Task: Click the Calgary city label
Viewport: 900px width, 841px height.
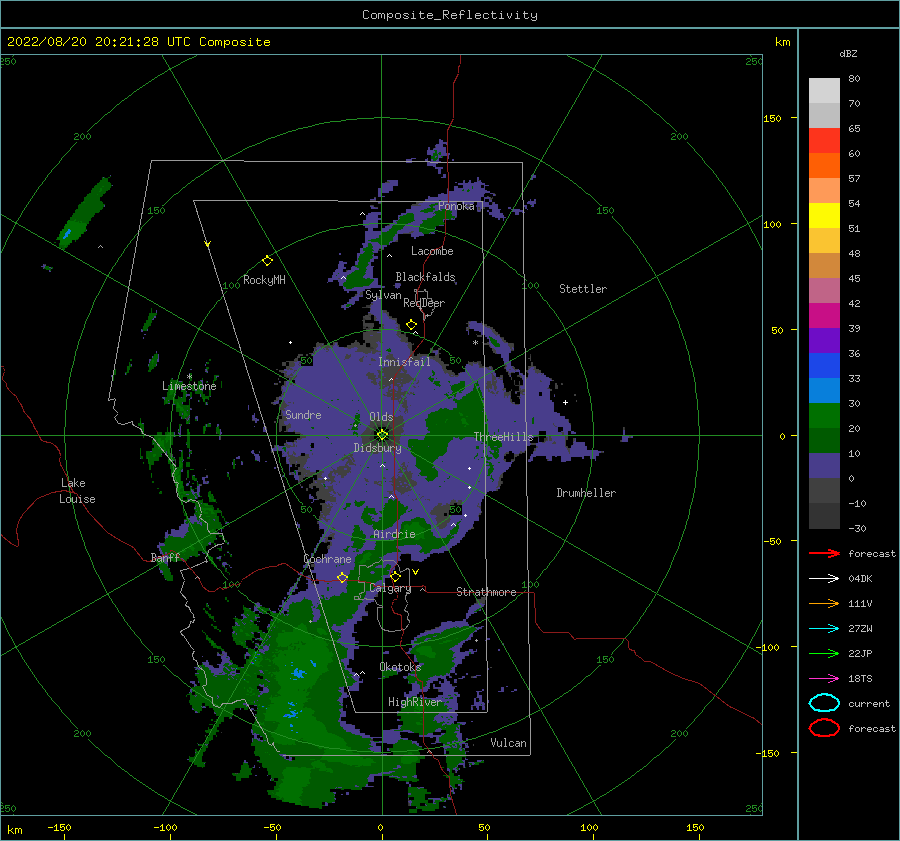Action: [x=390, y=588]
